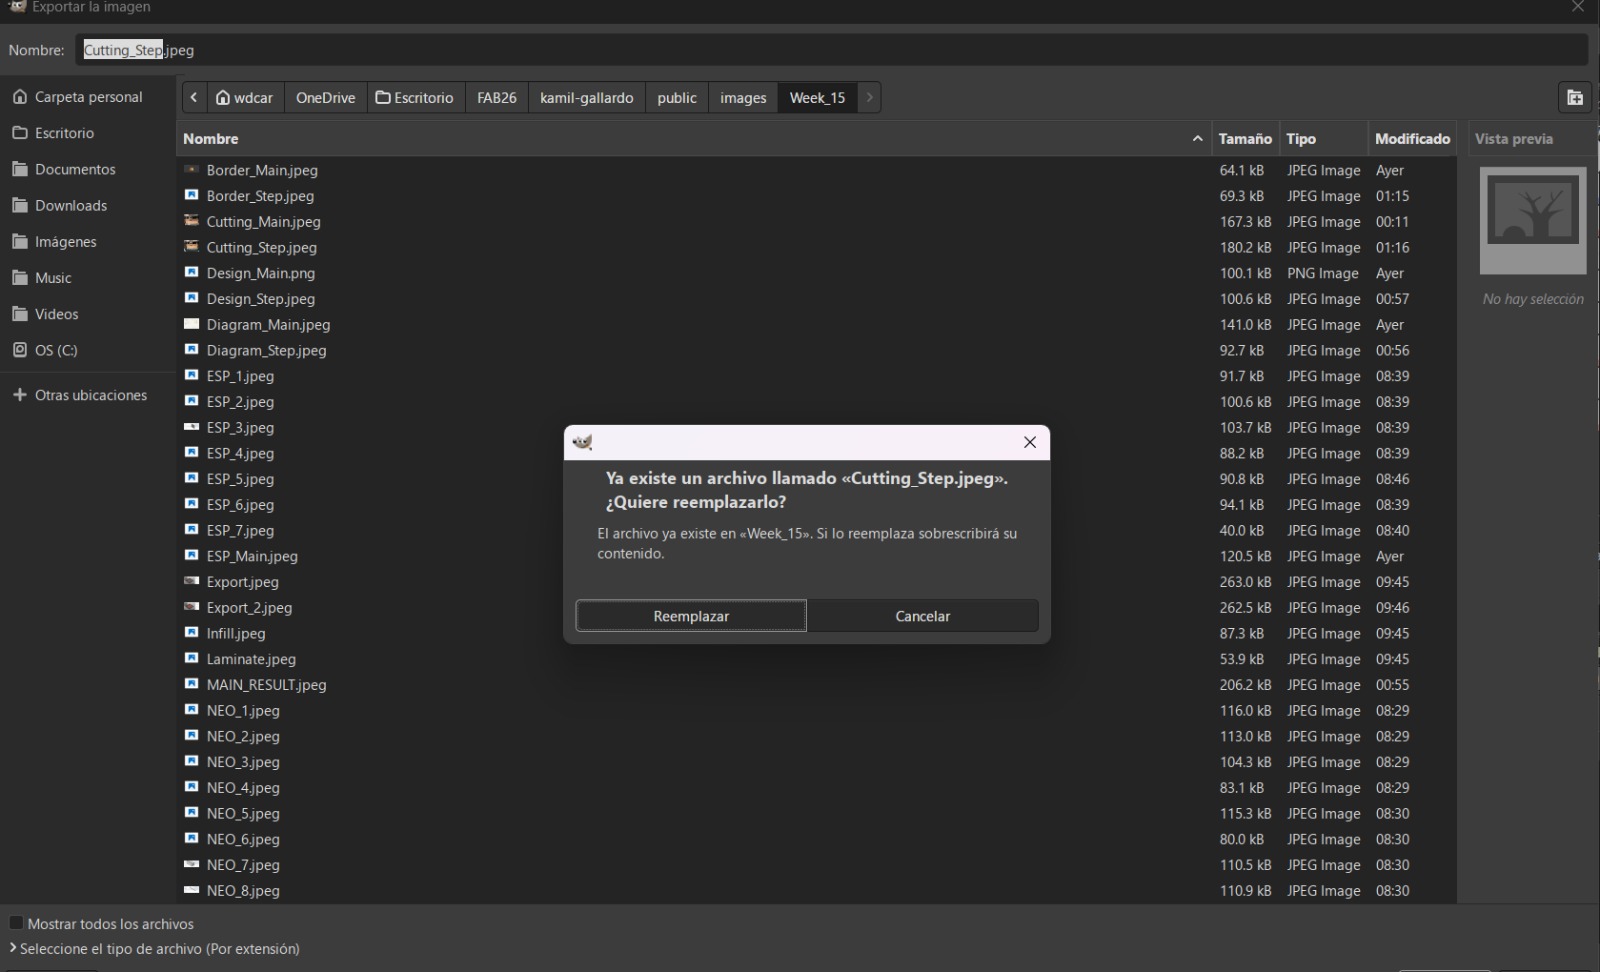This screenshot has height=972, width=1600.
Task: Open Imágenes in the sidebar
Action: 88,241
